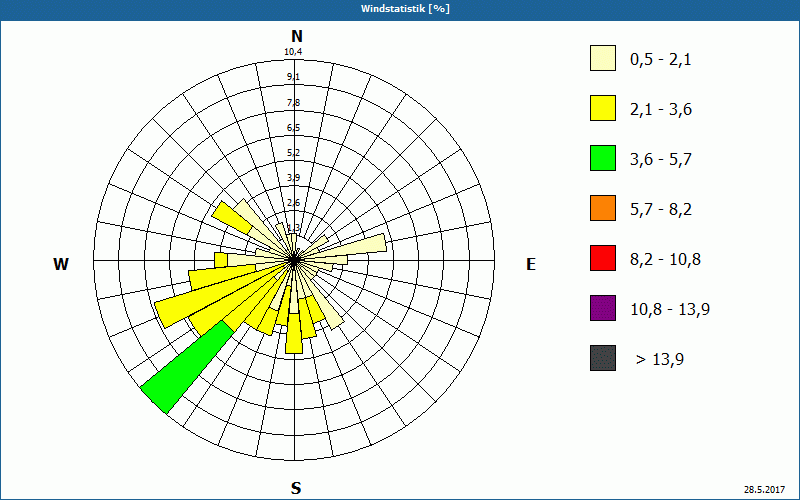The image size is (800, 500).
Task: Click the center point of the wind rose
Action: point(294,260)
